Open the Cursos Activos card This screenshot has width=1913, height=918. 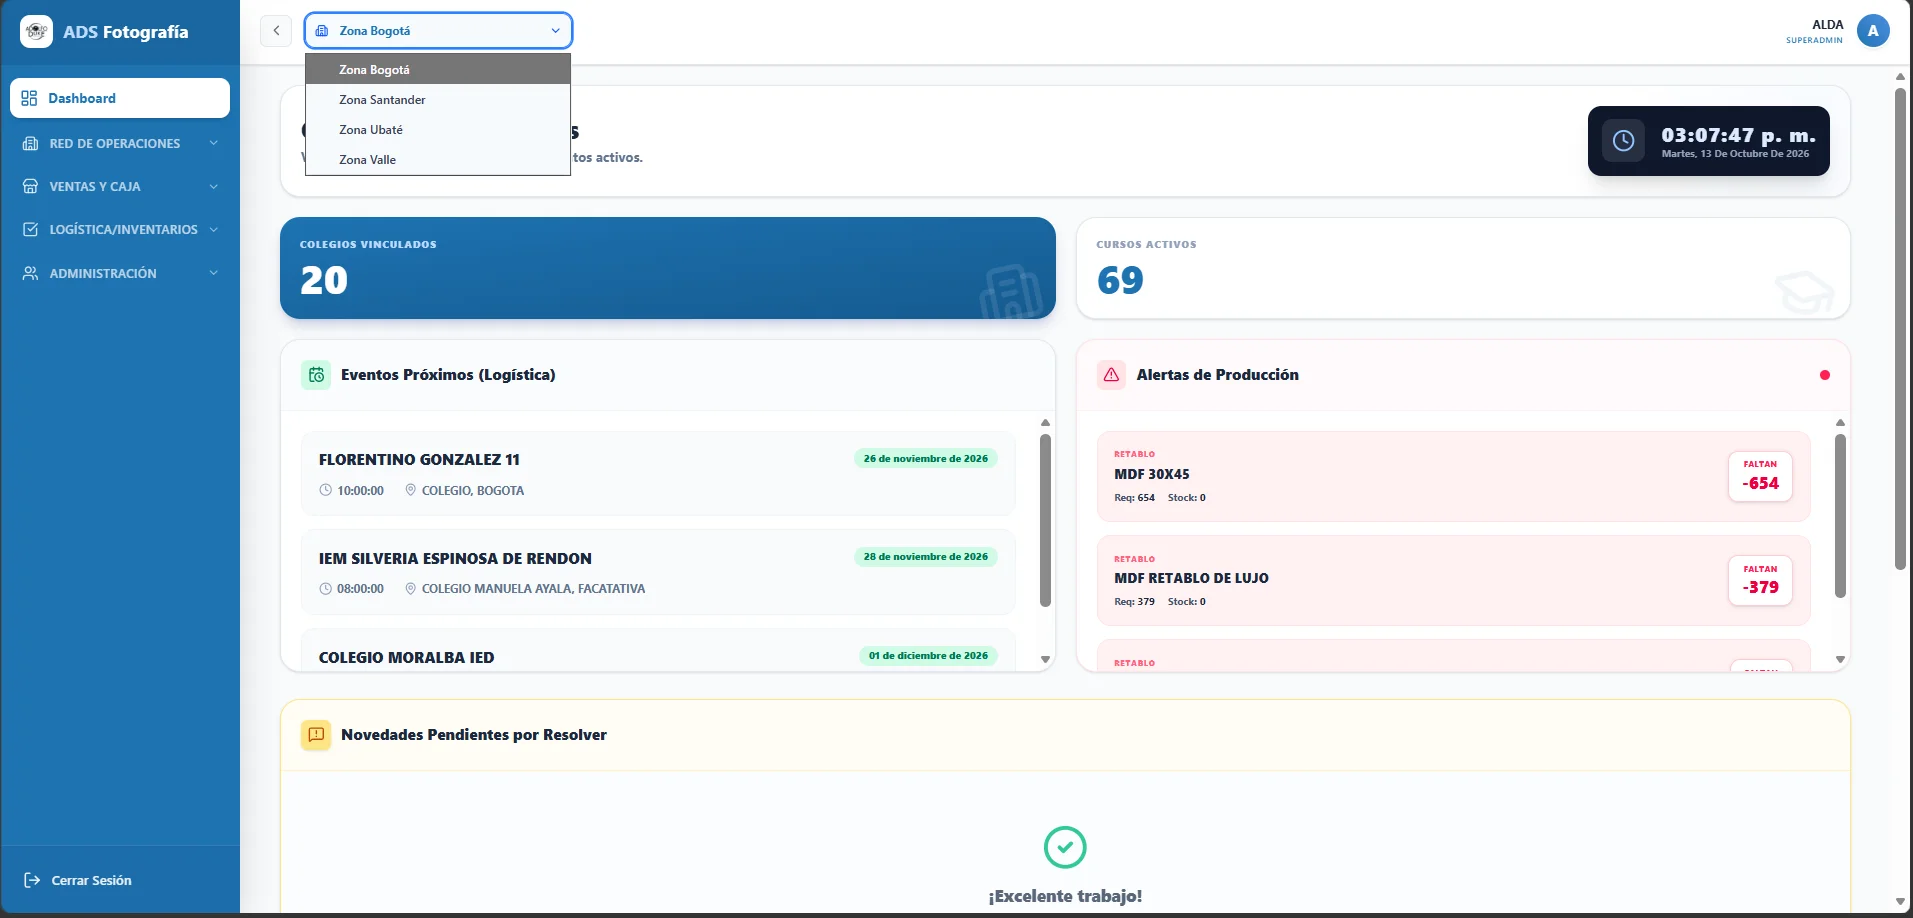click(1463, 268)
